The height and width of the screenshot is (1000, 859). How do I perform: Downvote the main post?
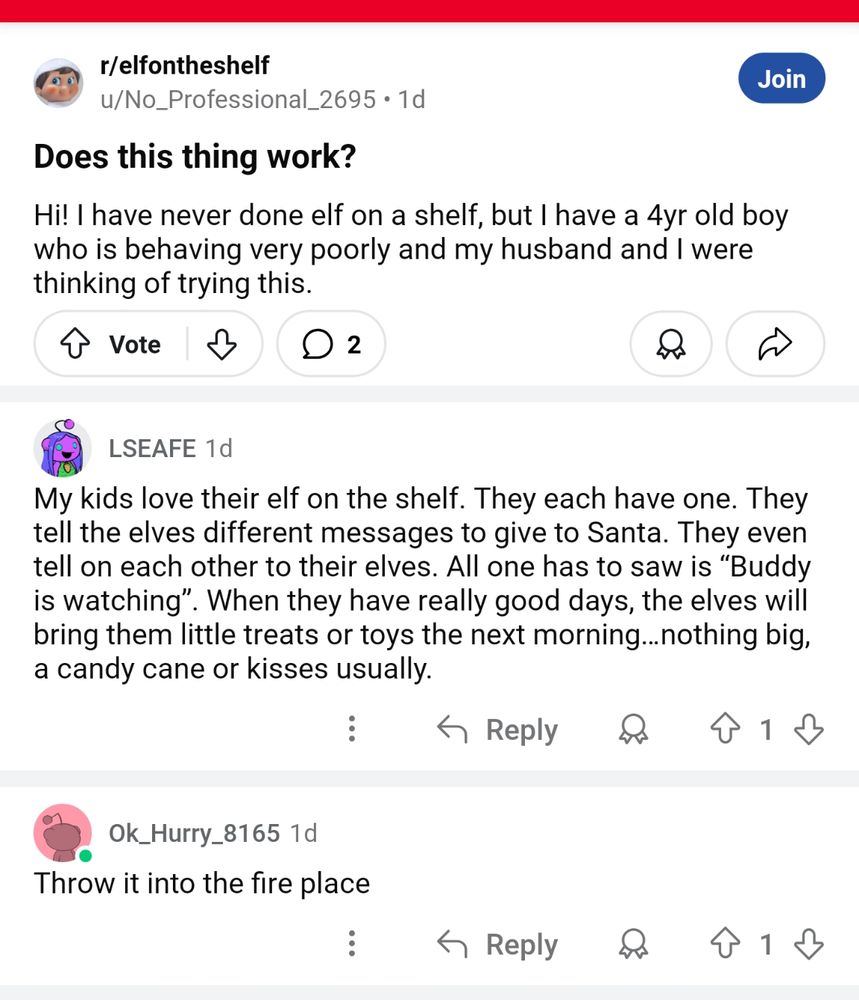point(221,345)
